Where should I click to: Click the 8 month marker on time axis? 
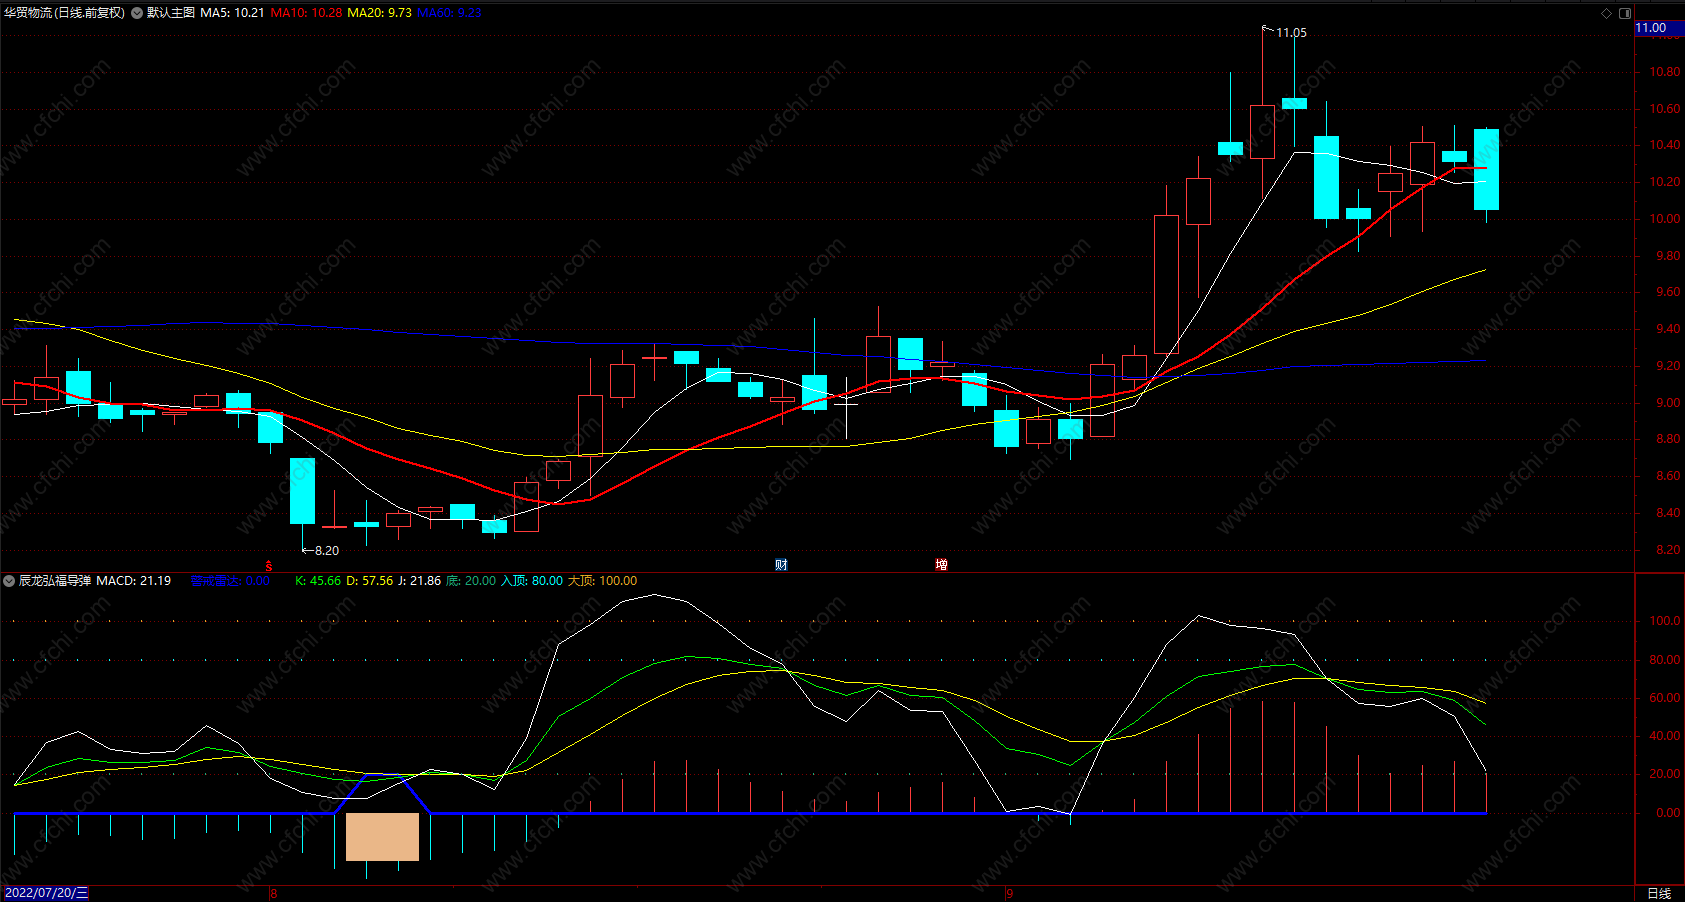point(274,893)
